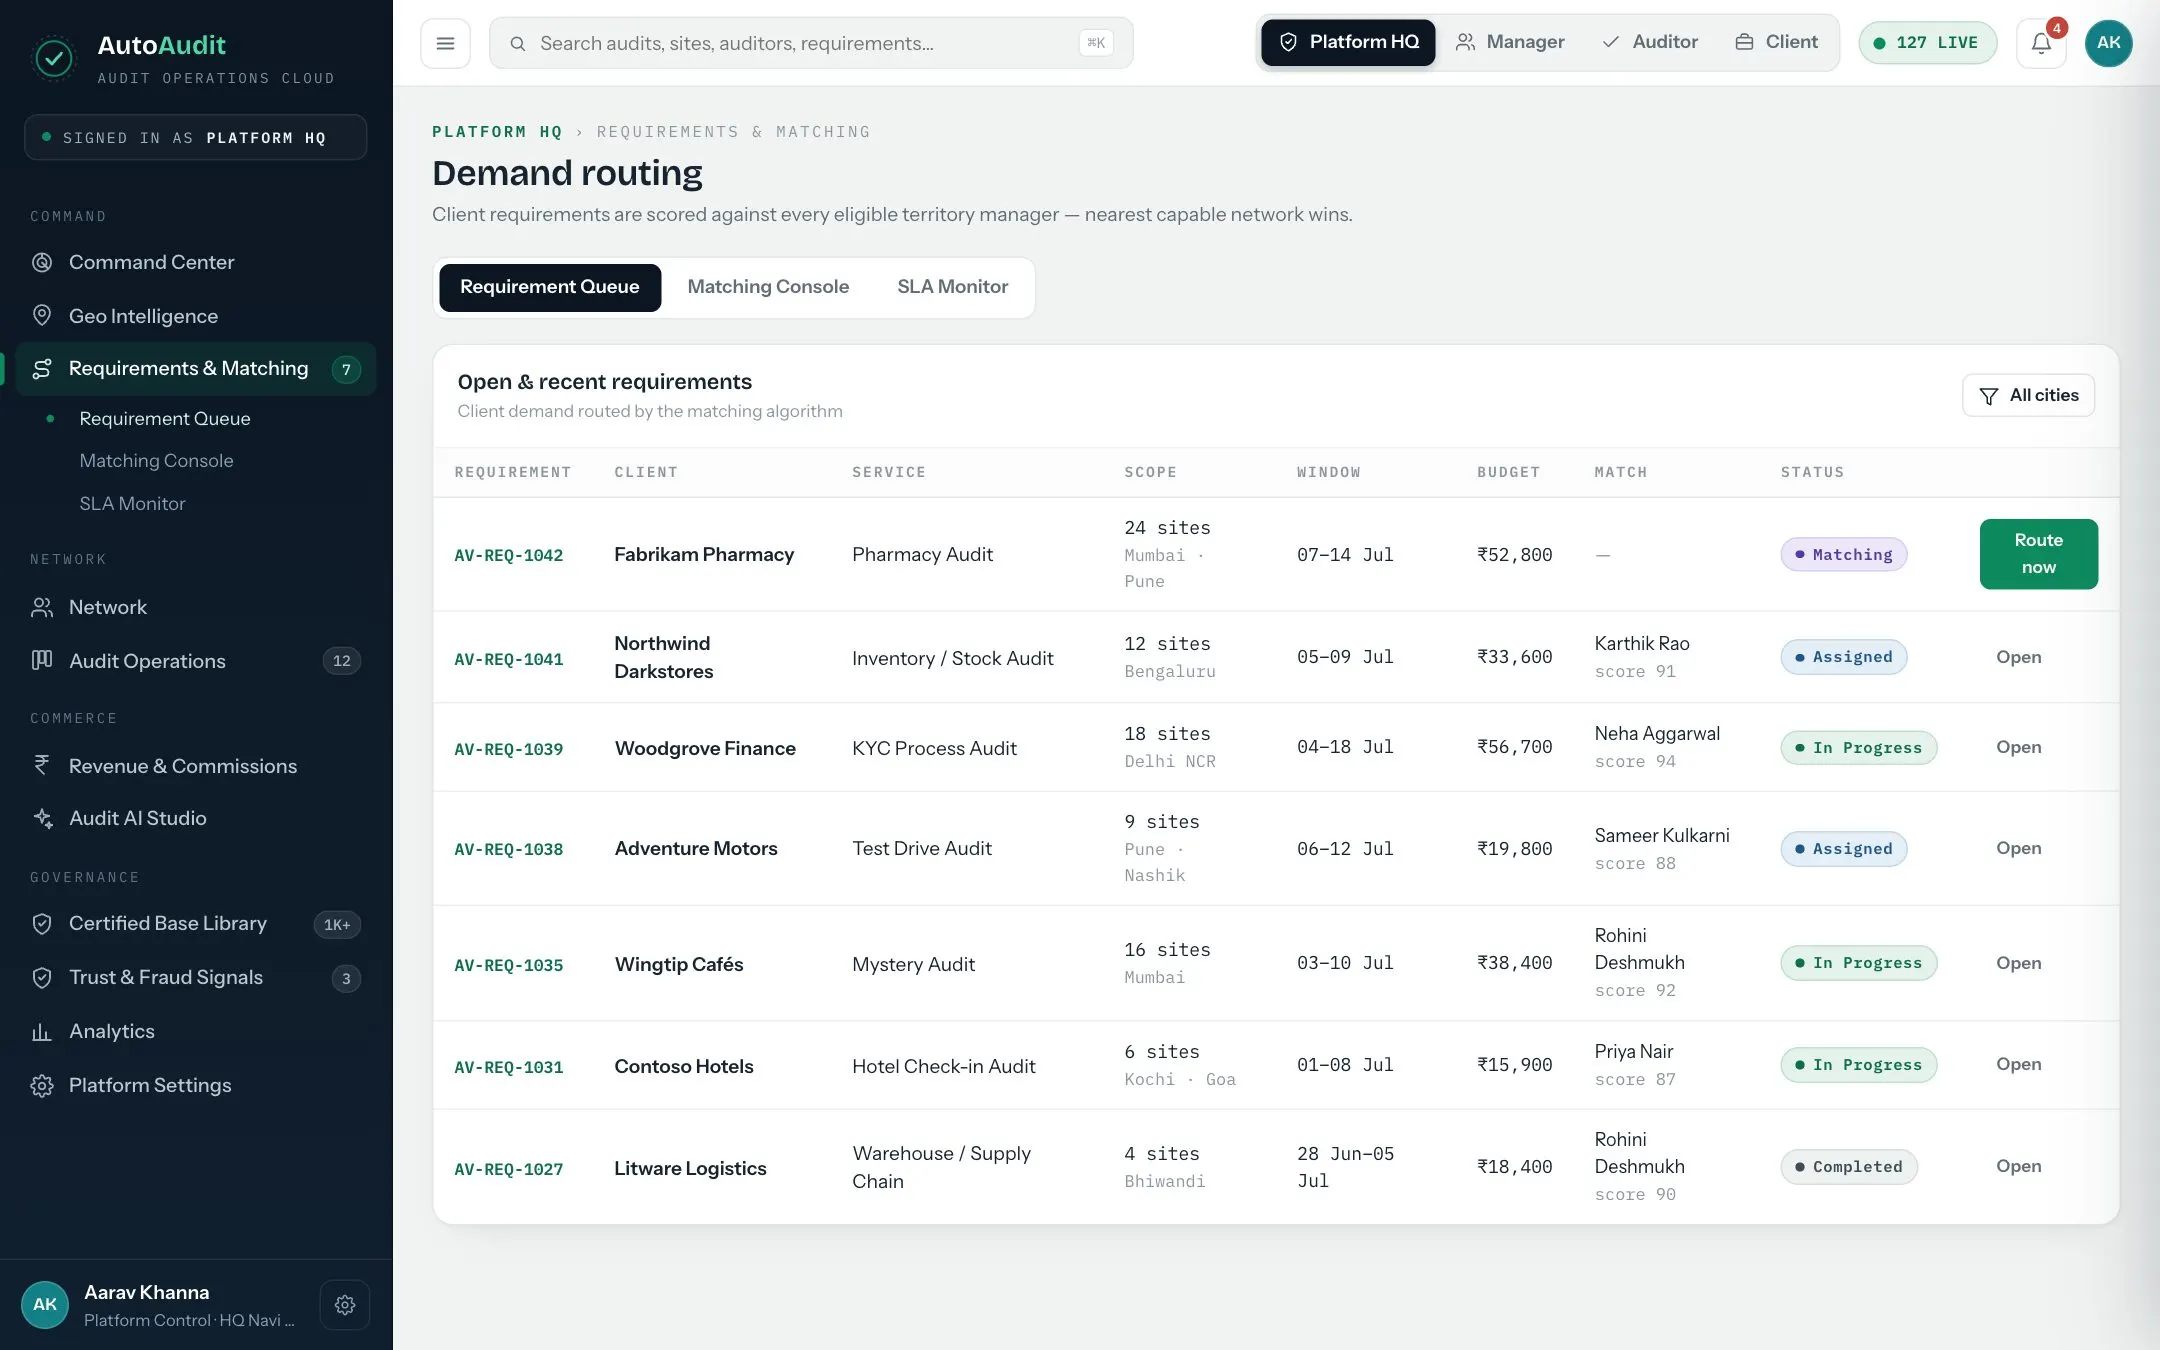Viewport: 2160px width, 1350px height.
Task: Open Network in sidebar
Action: pyautogui.click(x=196, y=607)
